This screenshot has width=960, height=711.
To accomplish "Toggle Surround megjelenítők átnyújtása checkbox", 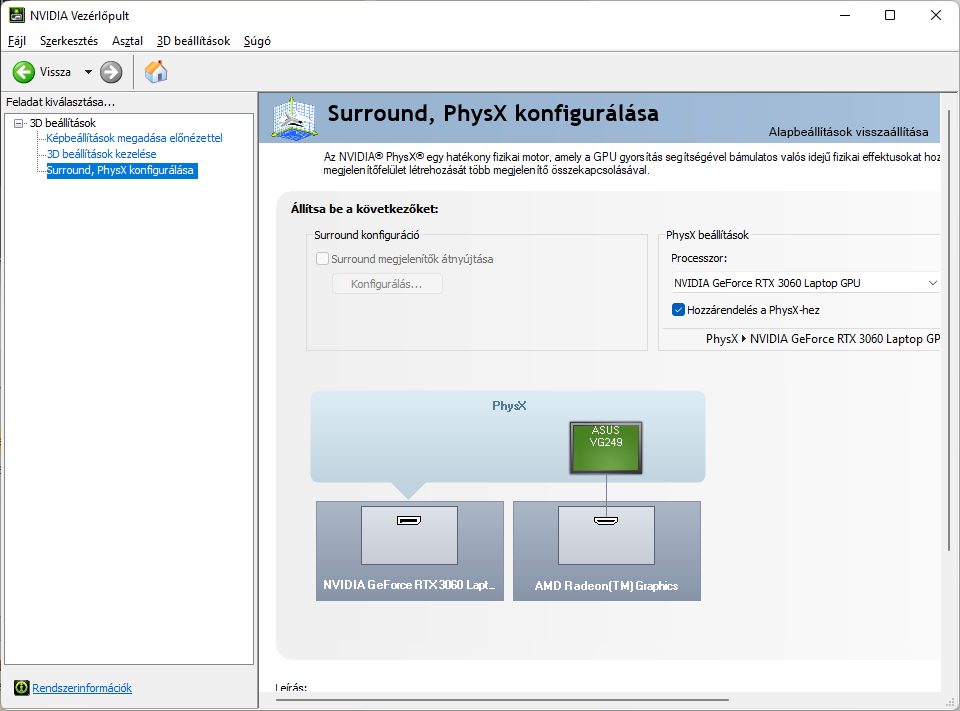I will coord(322,258).
